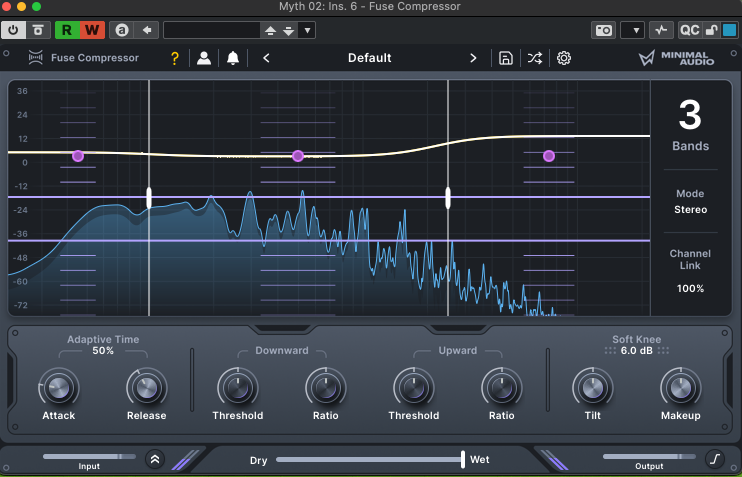This screenshot has height=477, width=742.
Task: Click the copy A to B arrow
Action: click(147, 30)
